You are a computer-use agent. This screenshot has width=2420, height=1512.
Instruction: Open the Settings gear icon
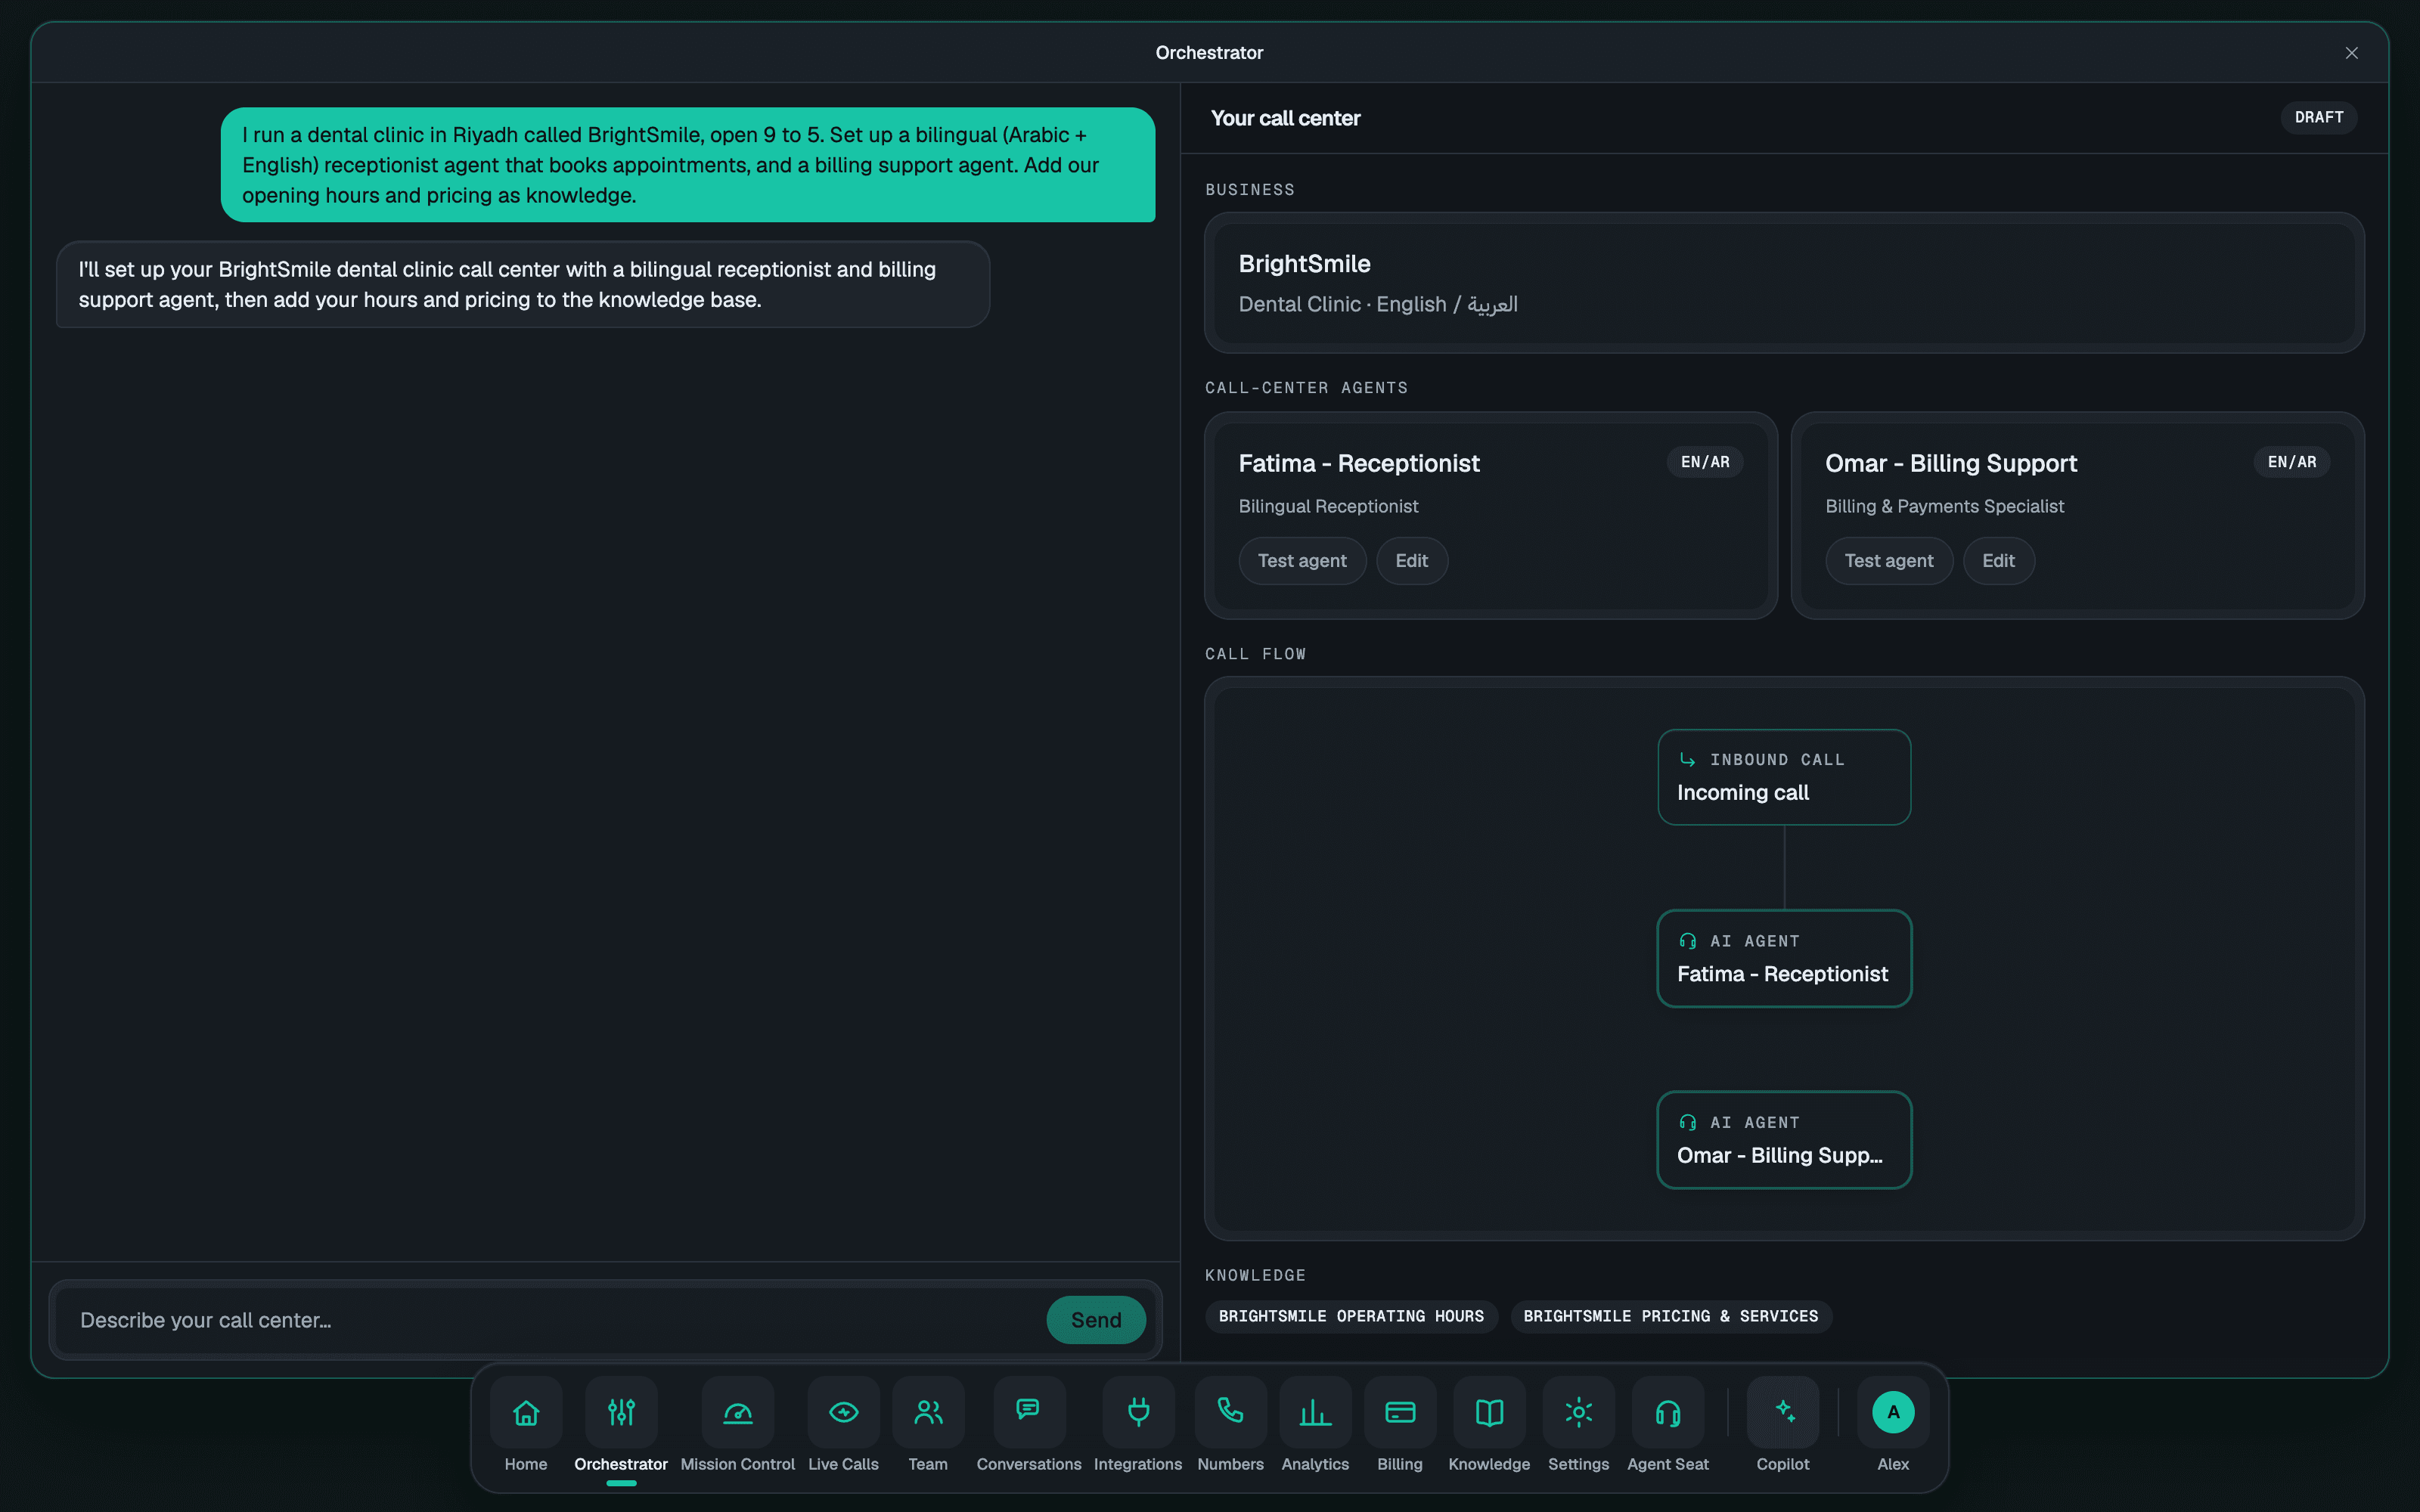(x=1579, y=1412)
